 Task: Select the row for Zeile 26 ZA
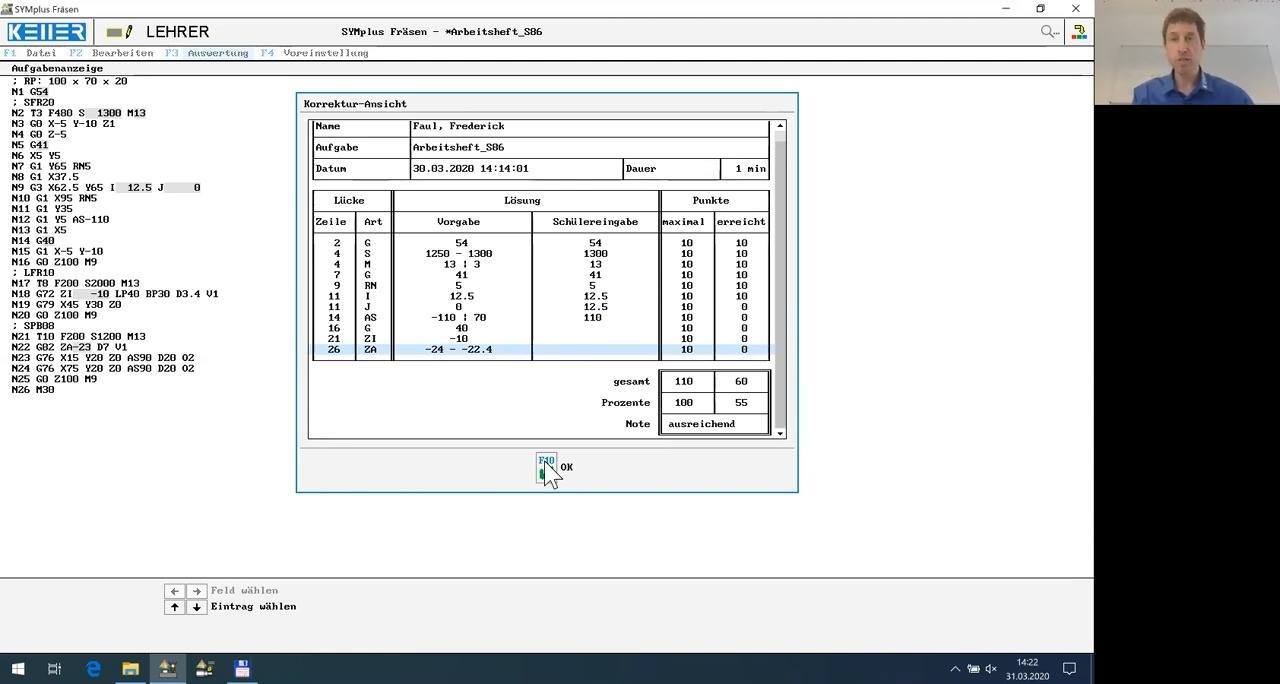542,349
